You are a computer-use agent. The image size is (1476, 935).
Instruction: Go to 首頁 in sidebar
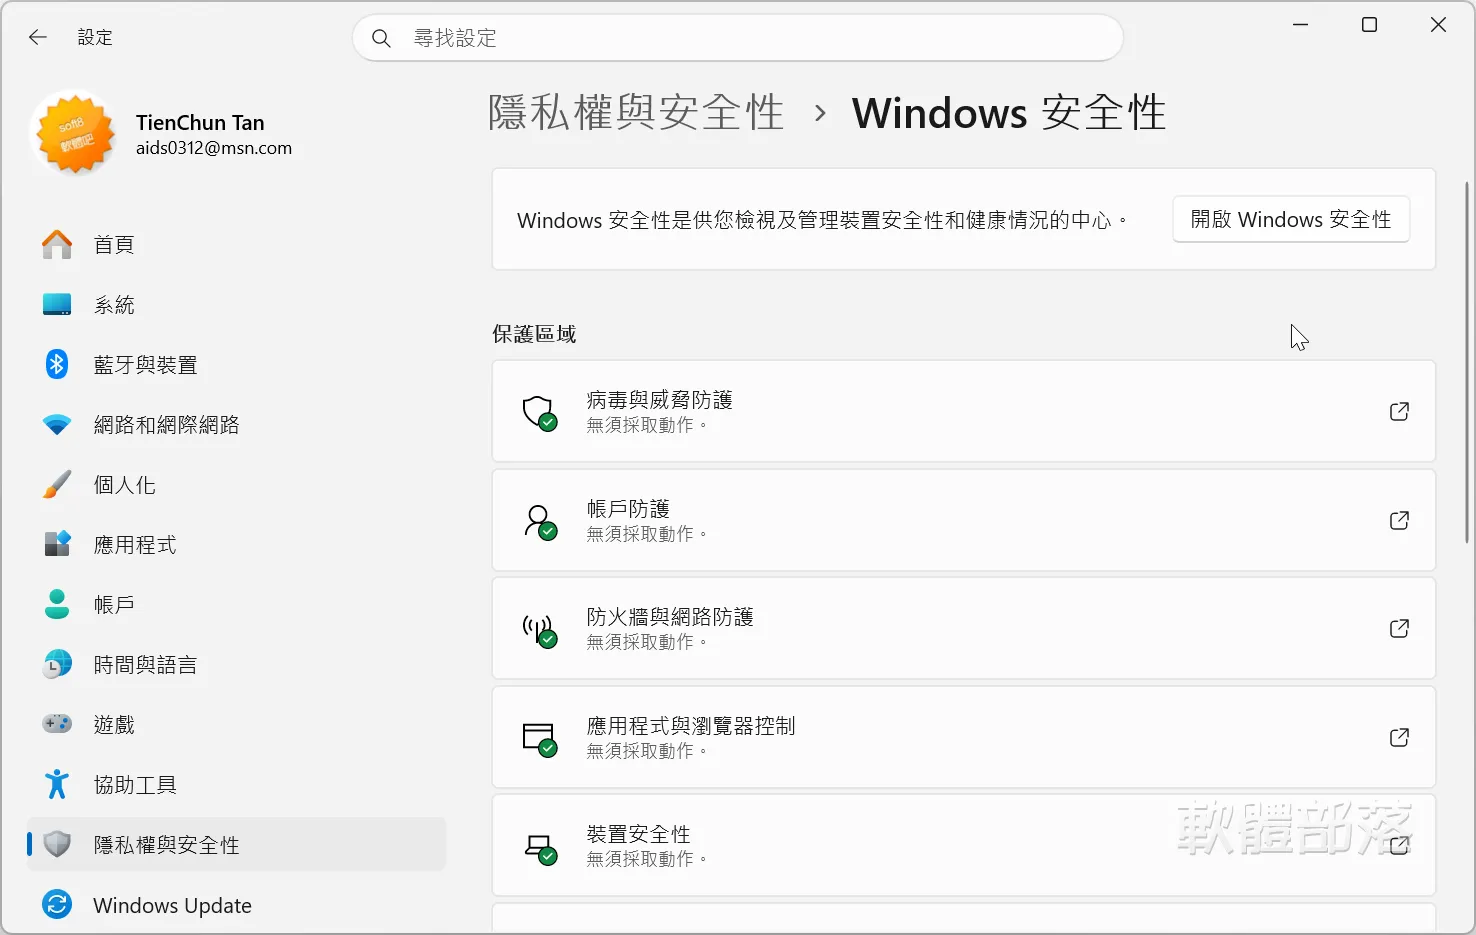click(237, 245)
